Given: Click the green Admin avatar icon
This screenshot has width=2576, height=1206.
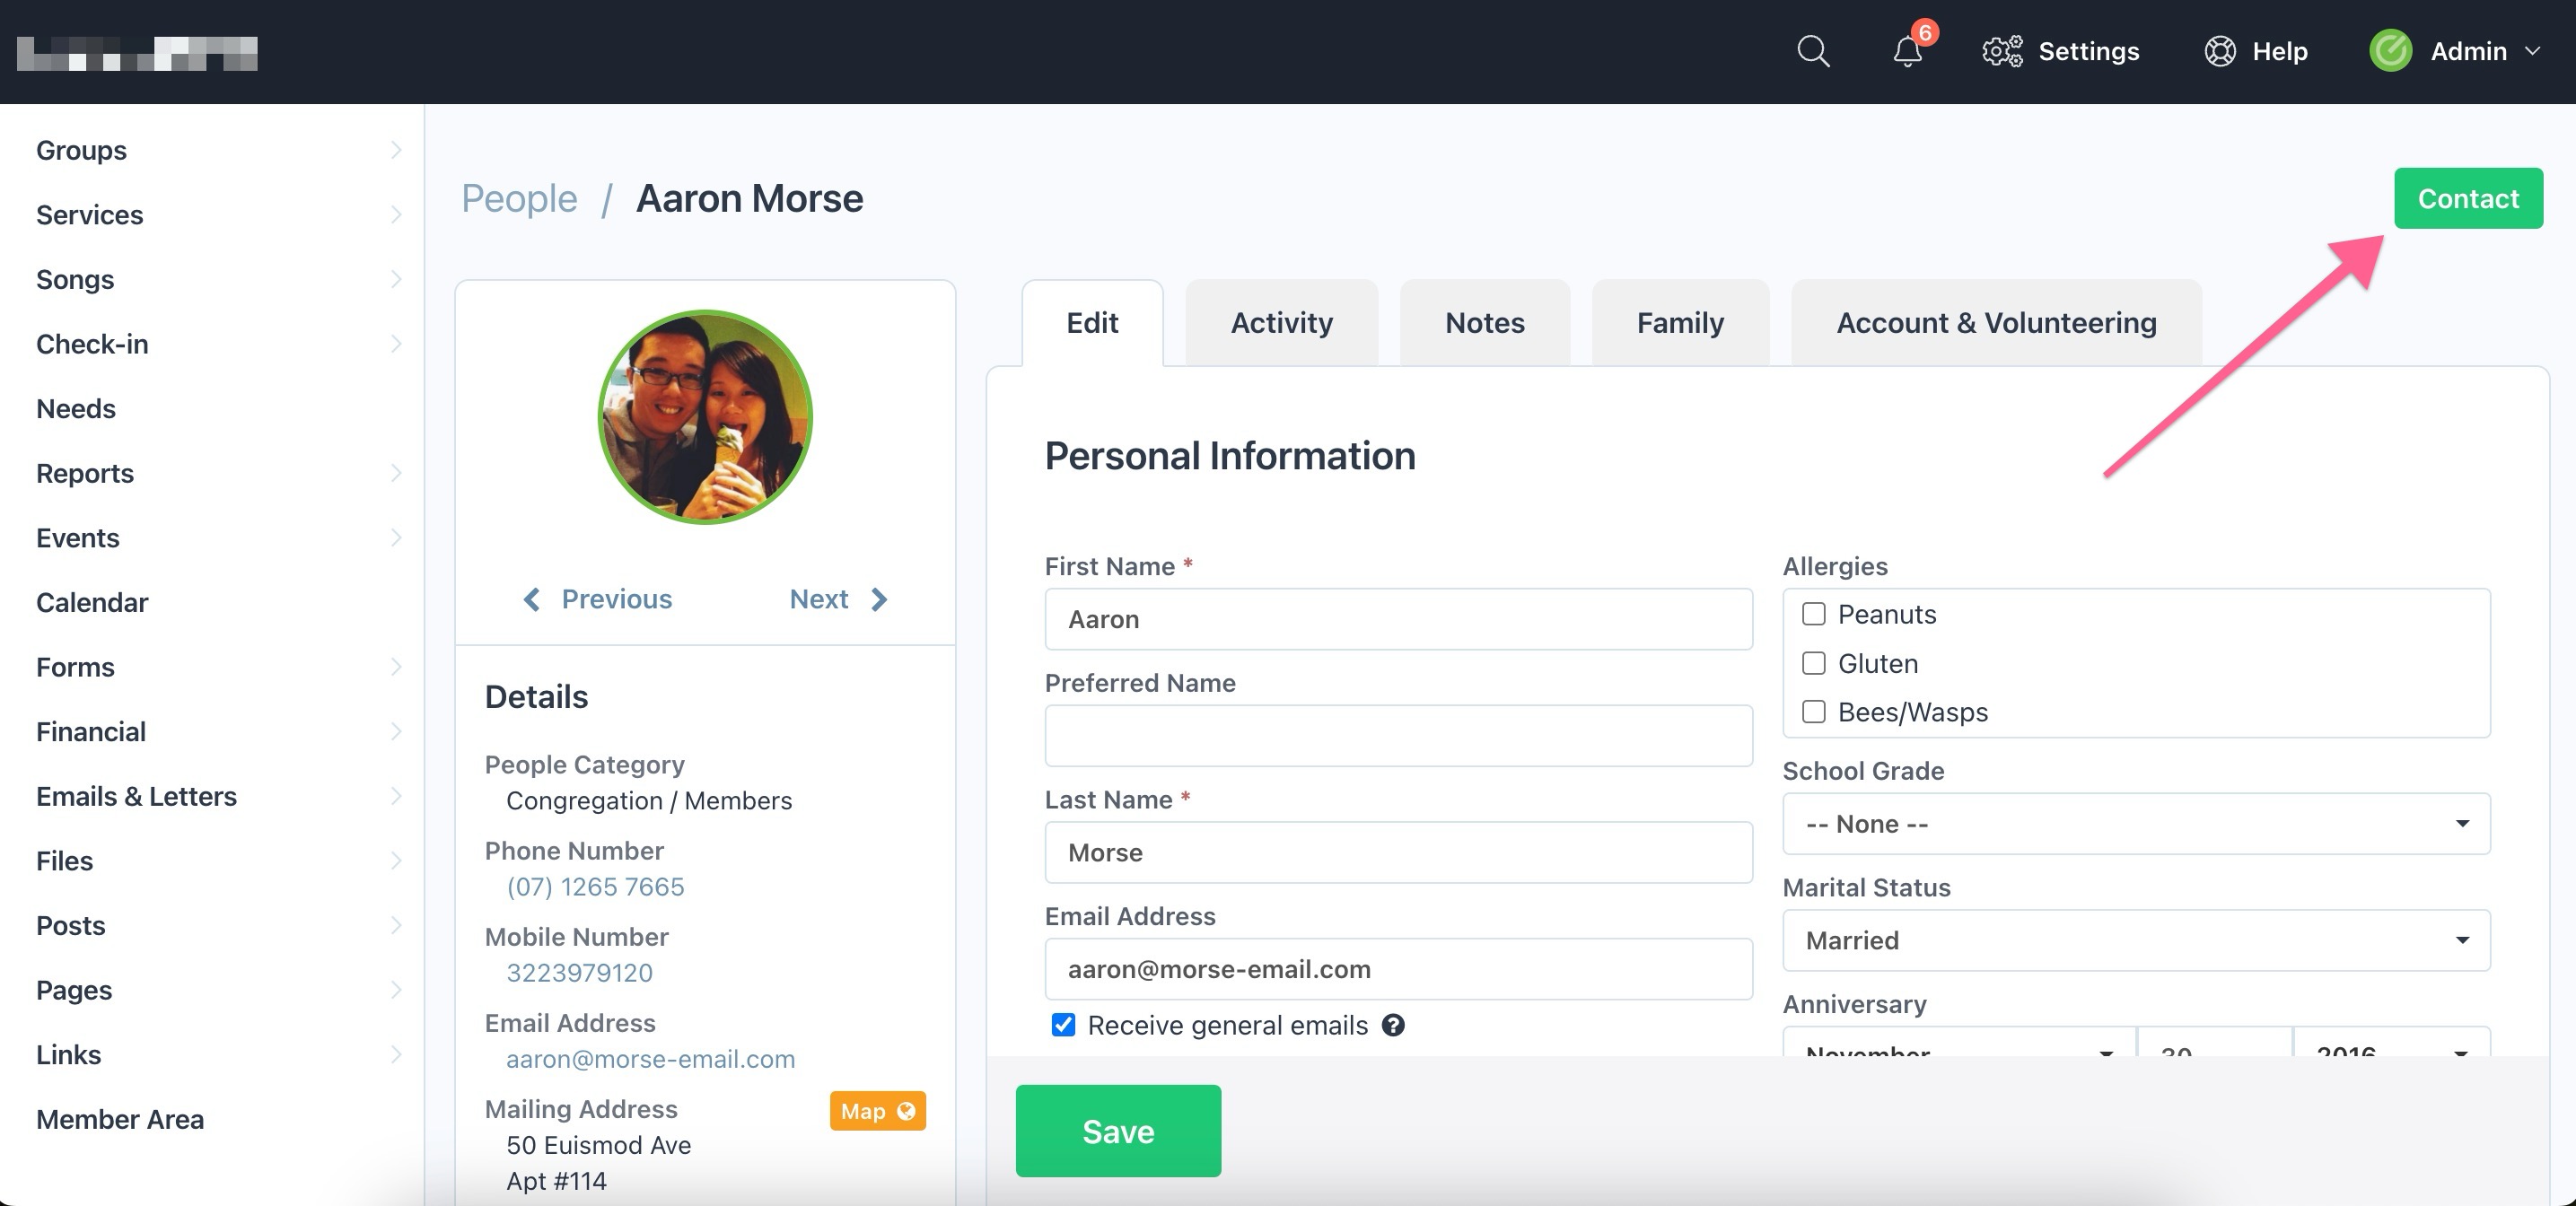Looking at the screenshot, I should [2390, 51].
